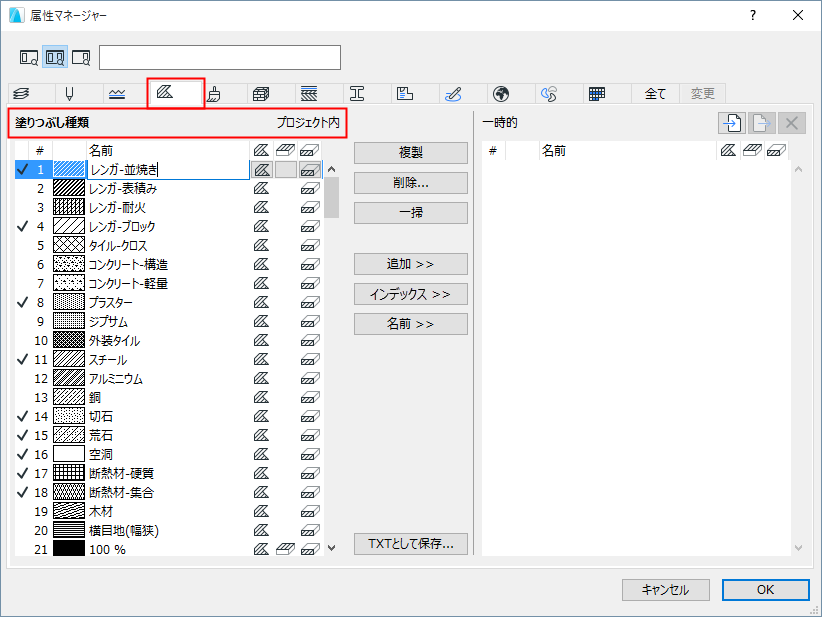Click cover fill icon in 100 % row
Image resolution: width=822 pixels, height=617 pixels.
coord(285,549)
